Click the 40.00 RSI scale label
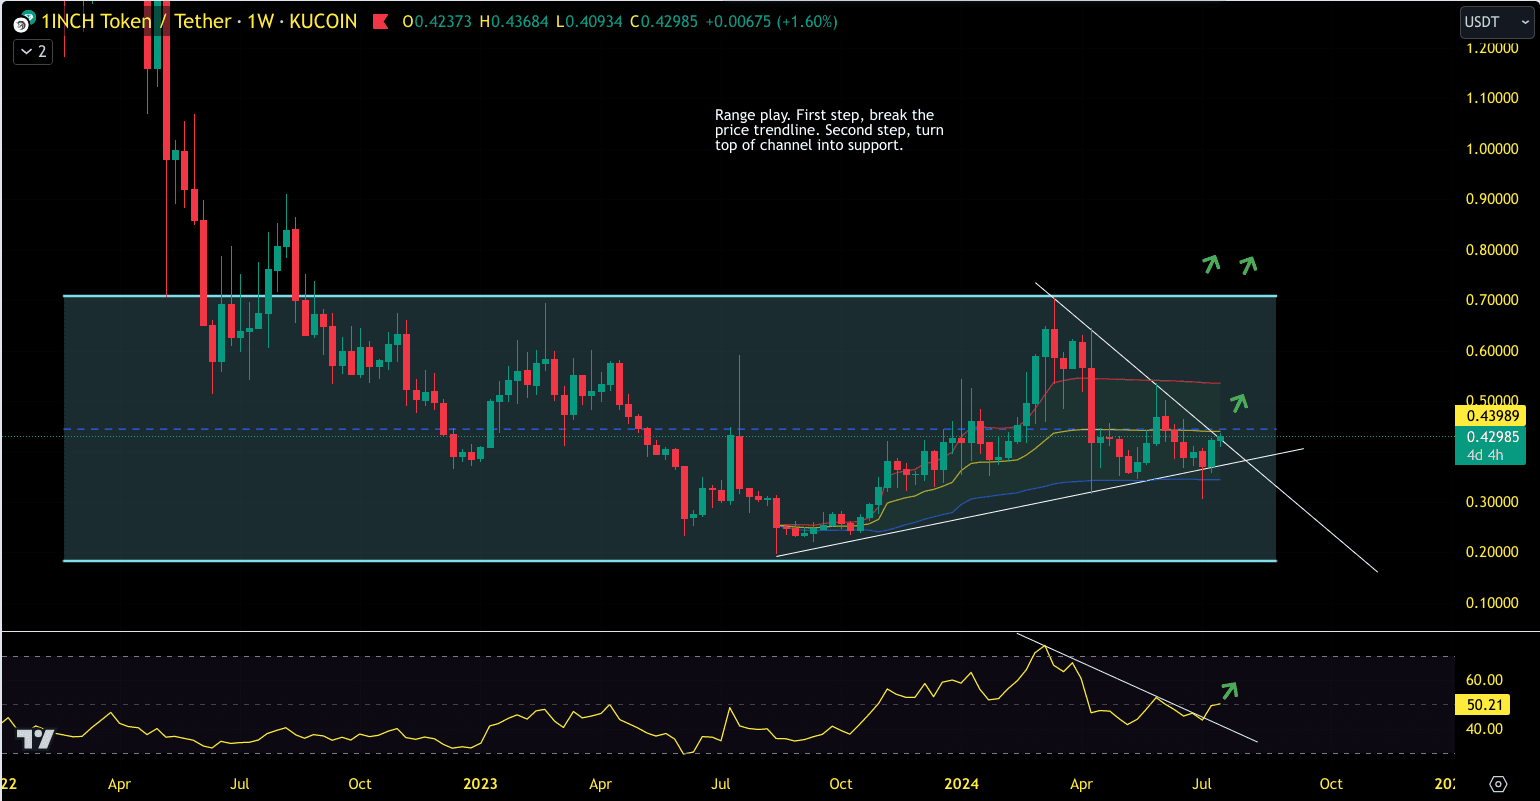The width and height of the screenshot is (1540, 801). coord(1485,729)
